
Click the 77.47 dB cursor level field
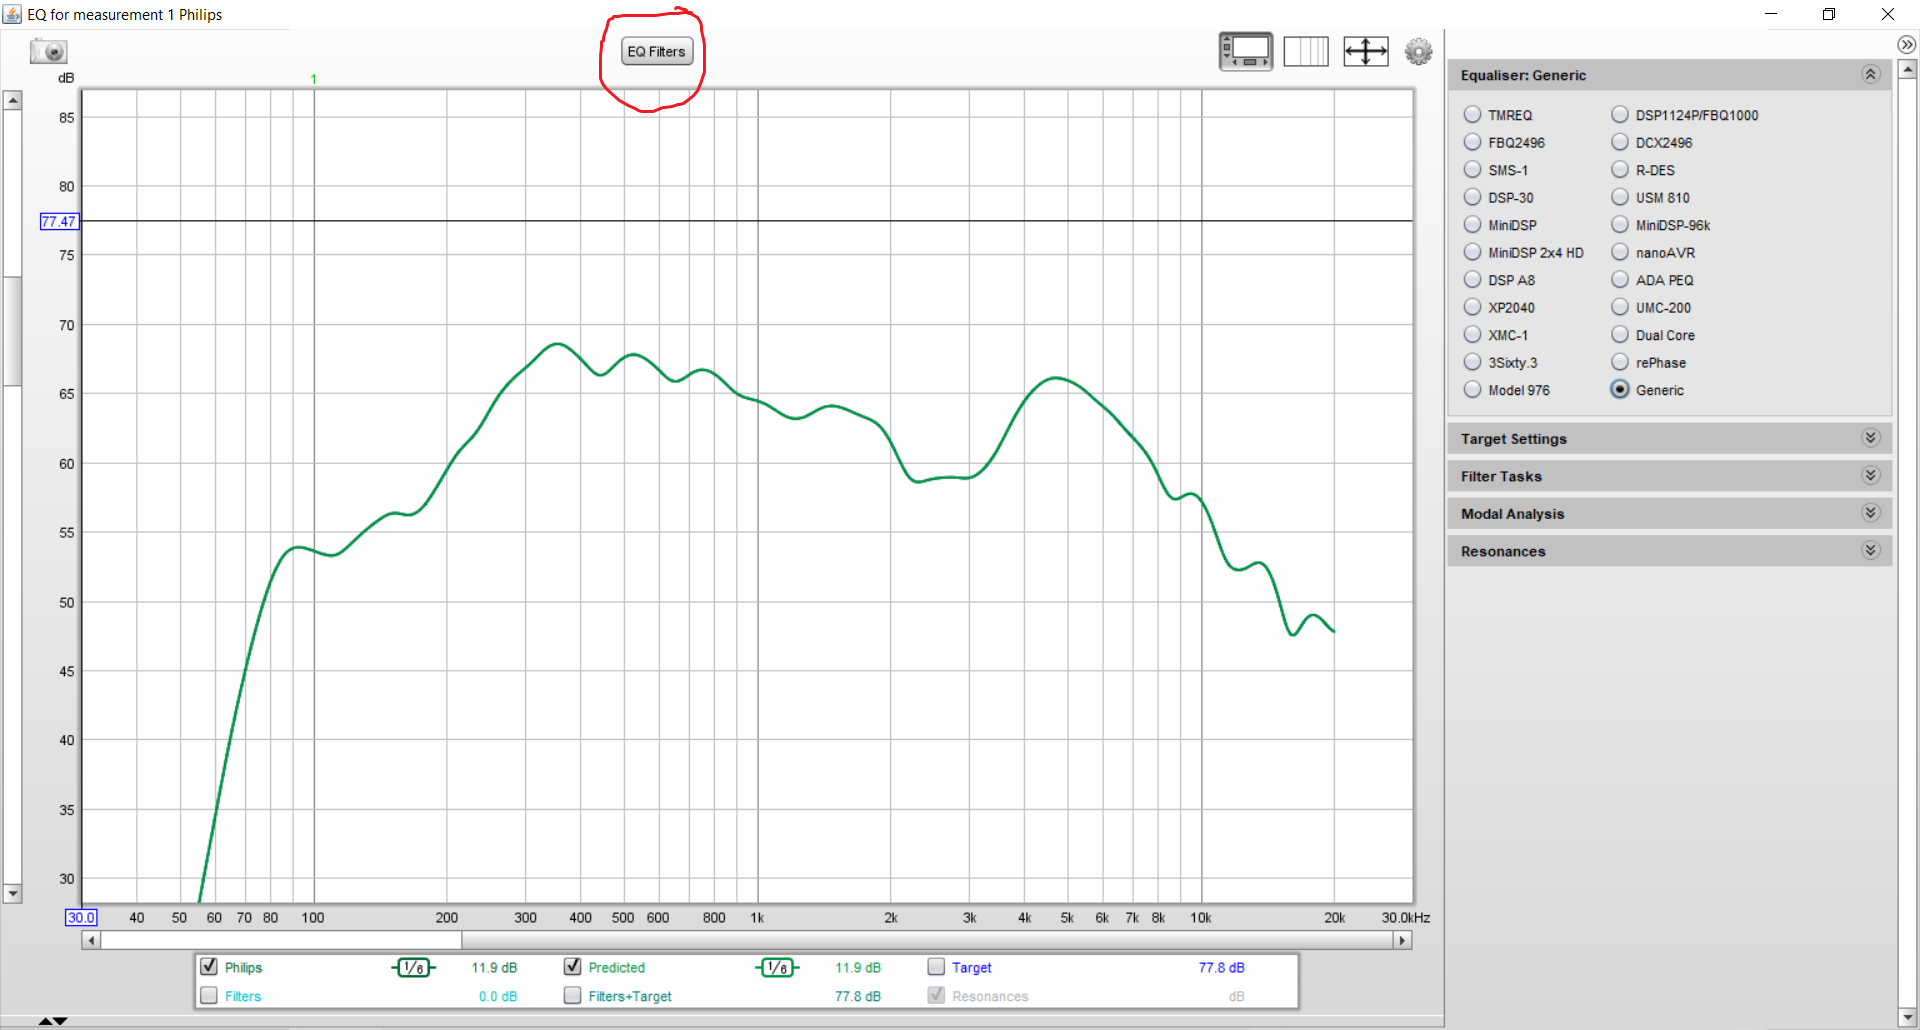tap(58, 221)
